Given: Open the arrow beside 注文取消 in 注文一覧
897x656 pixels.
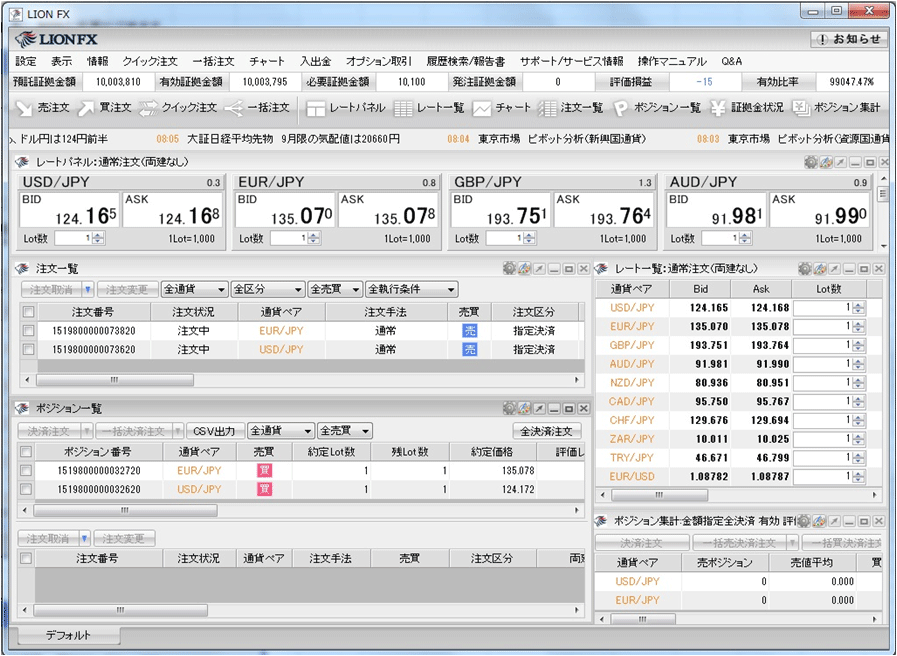Looking at the screenshot, I should click(88, 289).
